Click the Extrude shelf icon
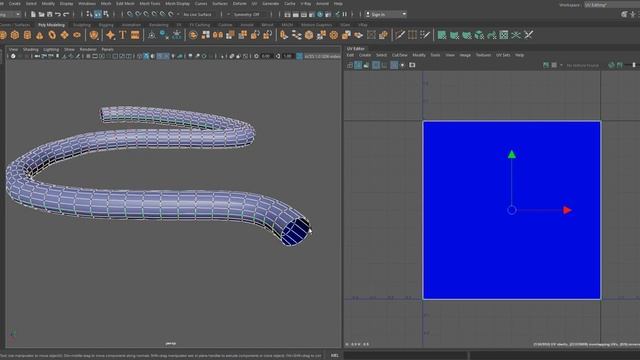Screen dimensions: 640x360 tap(284, 35)
